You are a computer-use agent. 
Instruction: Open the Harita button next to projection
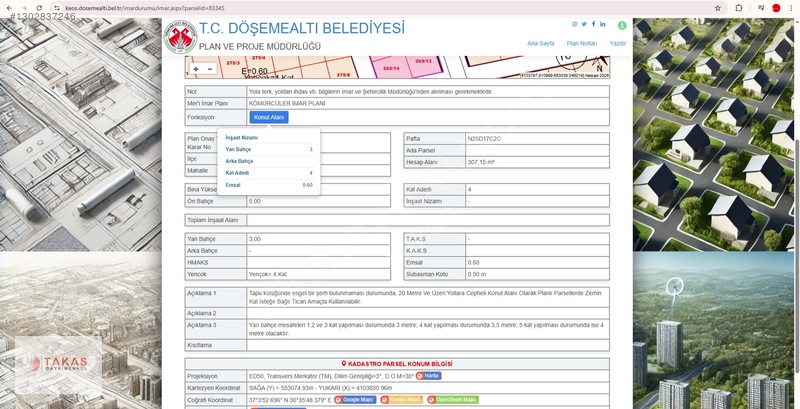[428, 376]
